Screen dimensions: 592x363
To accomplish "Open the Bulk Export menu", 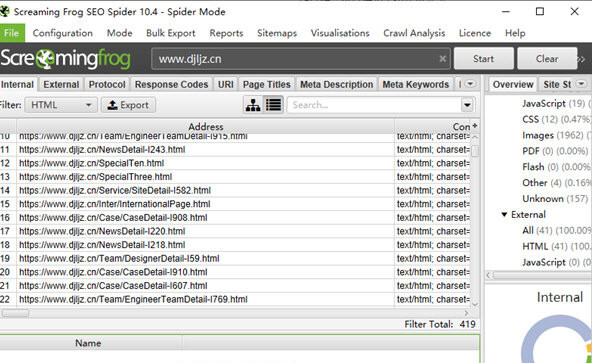I will [171, 33].
